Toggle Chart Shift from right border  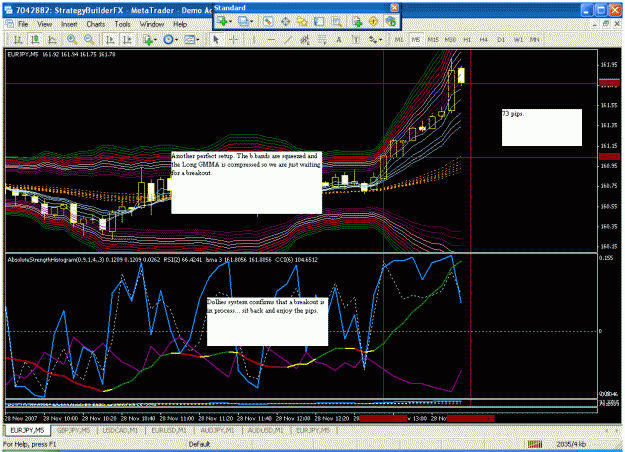(127, 39)
